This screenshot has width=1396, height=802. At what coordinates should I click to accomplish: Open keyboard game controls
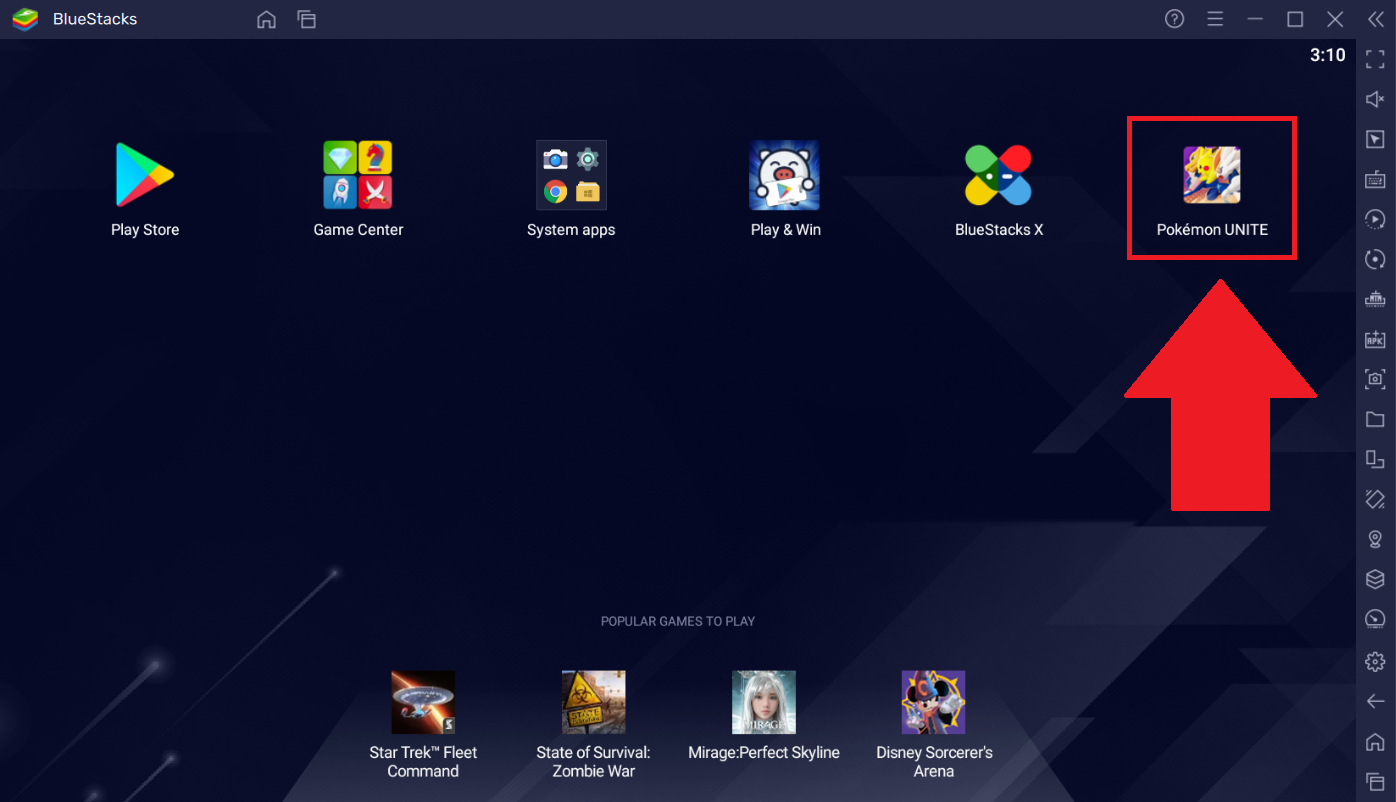click(1375, 180)
